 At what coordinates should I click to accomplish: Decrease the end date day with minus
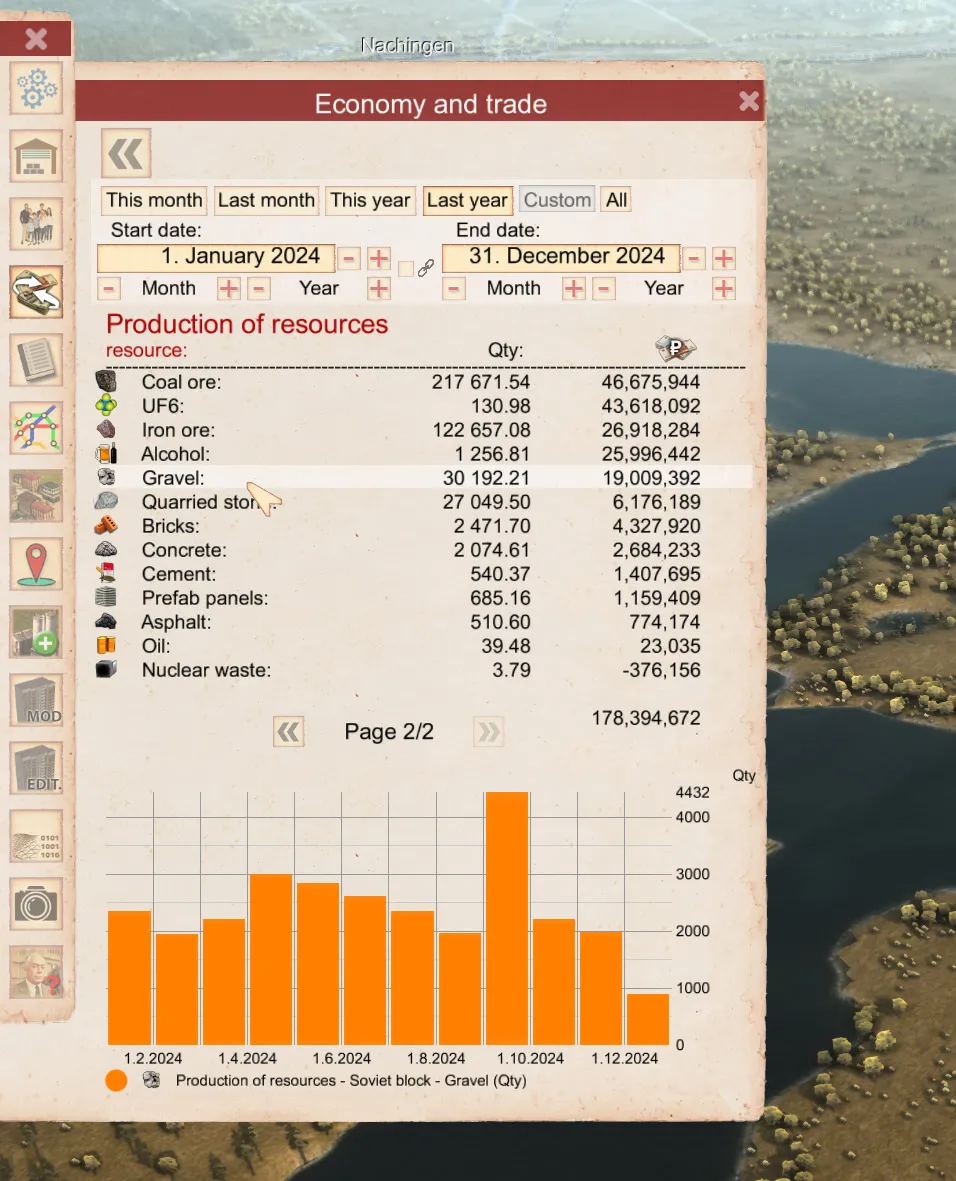695,259
